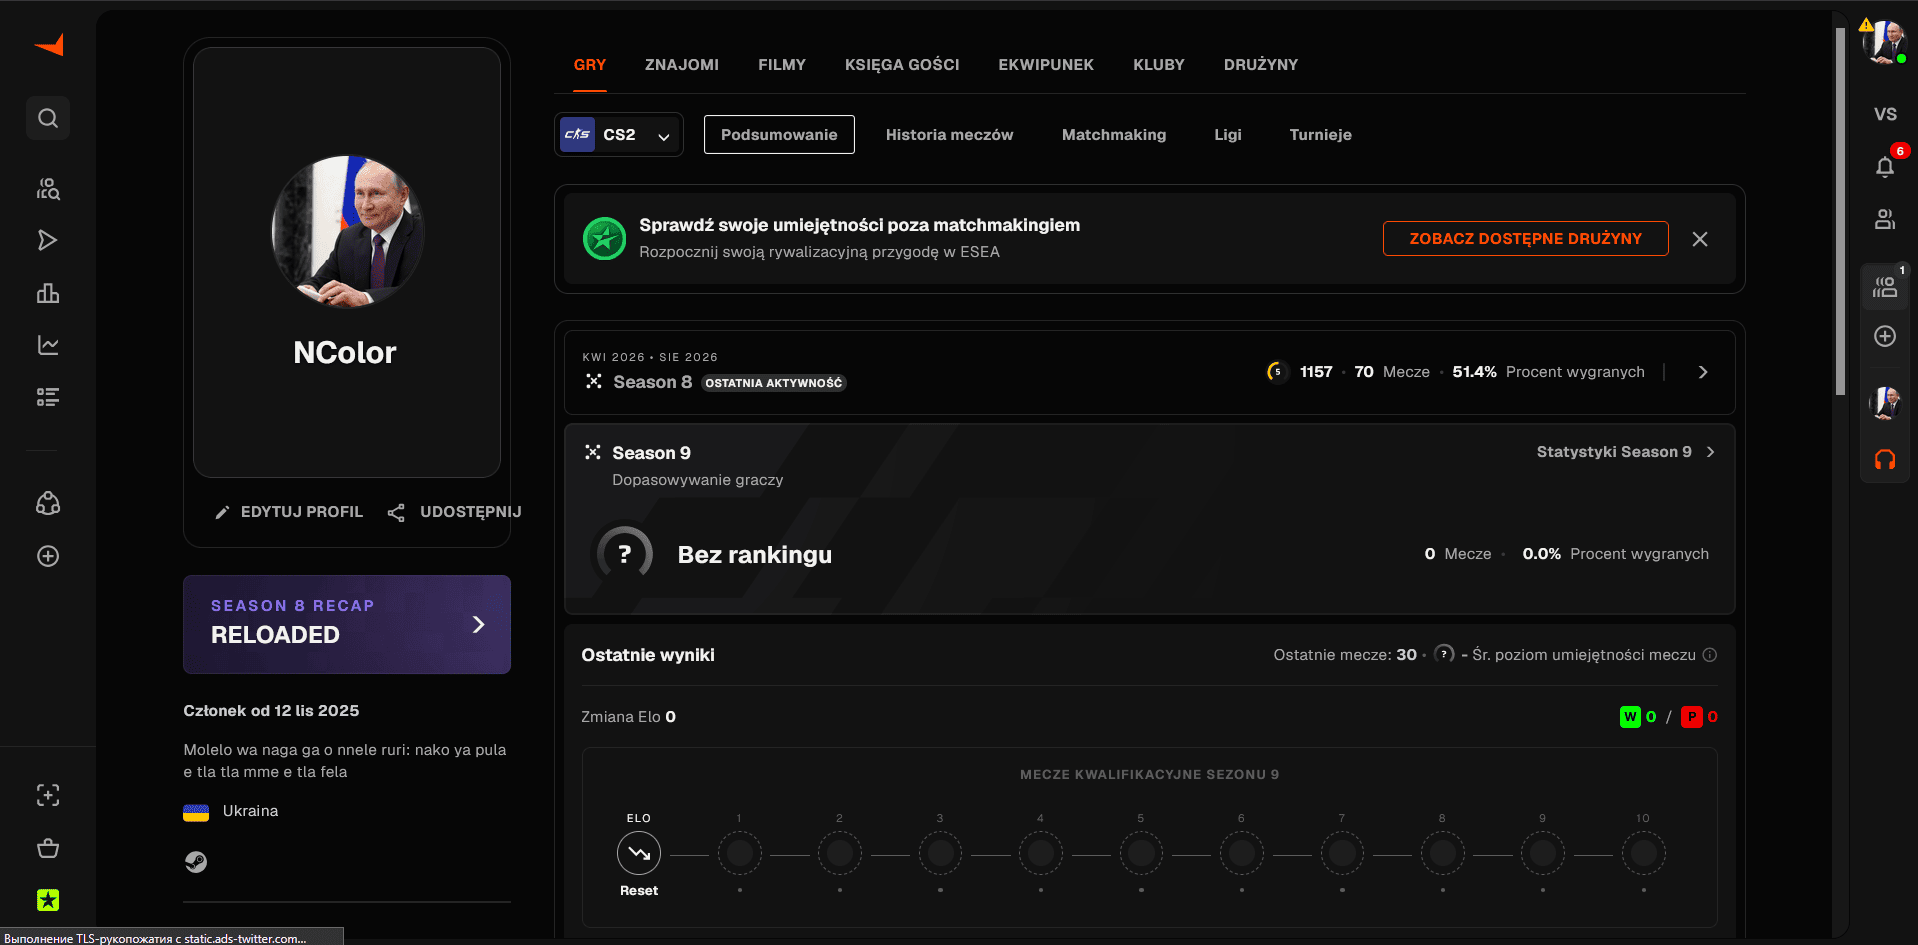Open notifications bell with 6 badge
The image size is (1918, 945).
(x=1885, y=166)
